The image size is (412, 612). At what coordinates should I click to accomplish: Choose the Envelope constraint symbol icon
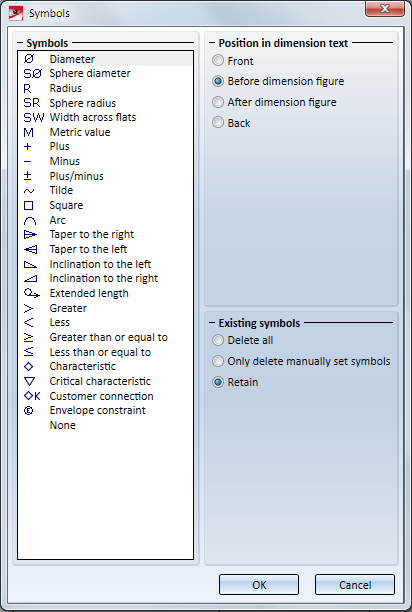28,411
